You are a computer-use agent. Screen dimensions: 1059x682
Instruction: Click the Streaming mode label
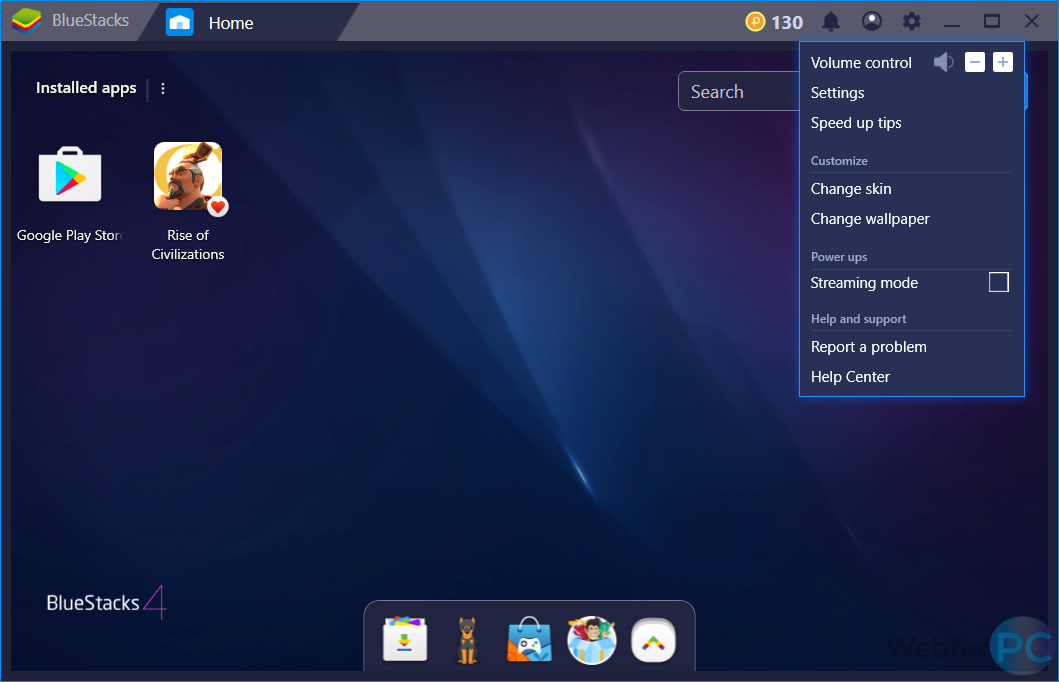pyautogui.click(x=864, y=283)
